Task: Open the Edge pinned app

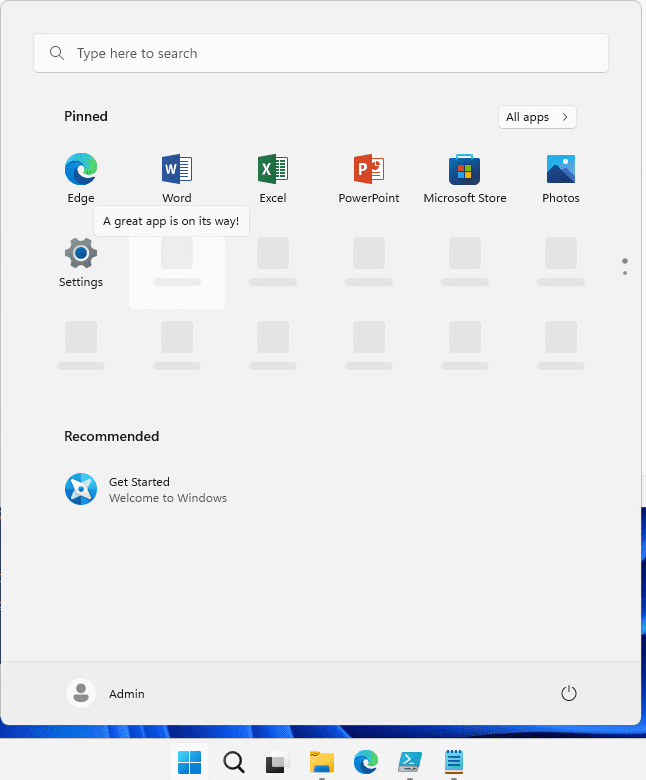Action: (81, 179)
